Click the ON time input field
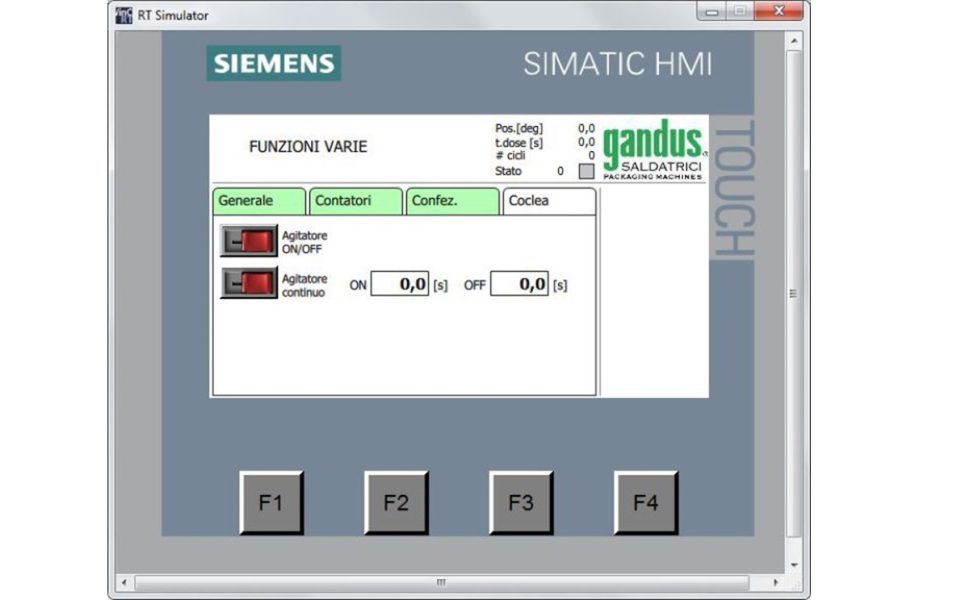Image resolution: width=953 pixels, height=600 pixels. click(x=400, y=285)
